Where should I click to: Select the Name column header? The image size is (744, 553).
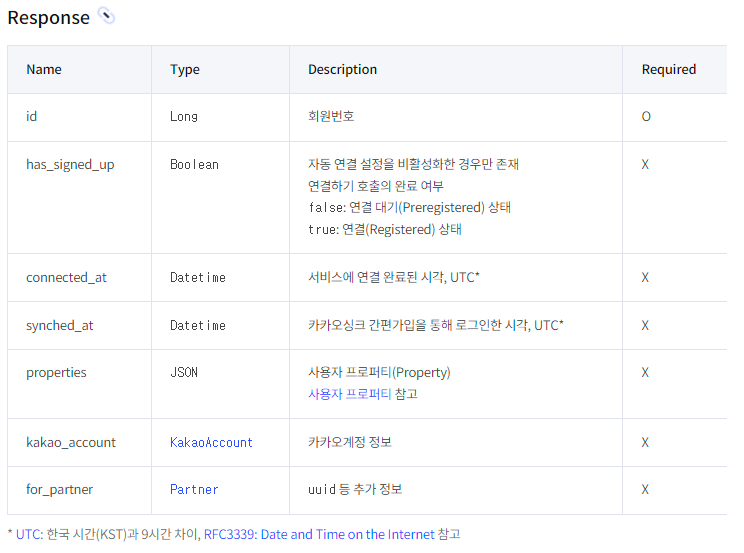(44, 70)
